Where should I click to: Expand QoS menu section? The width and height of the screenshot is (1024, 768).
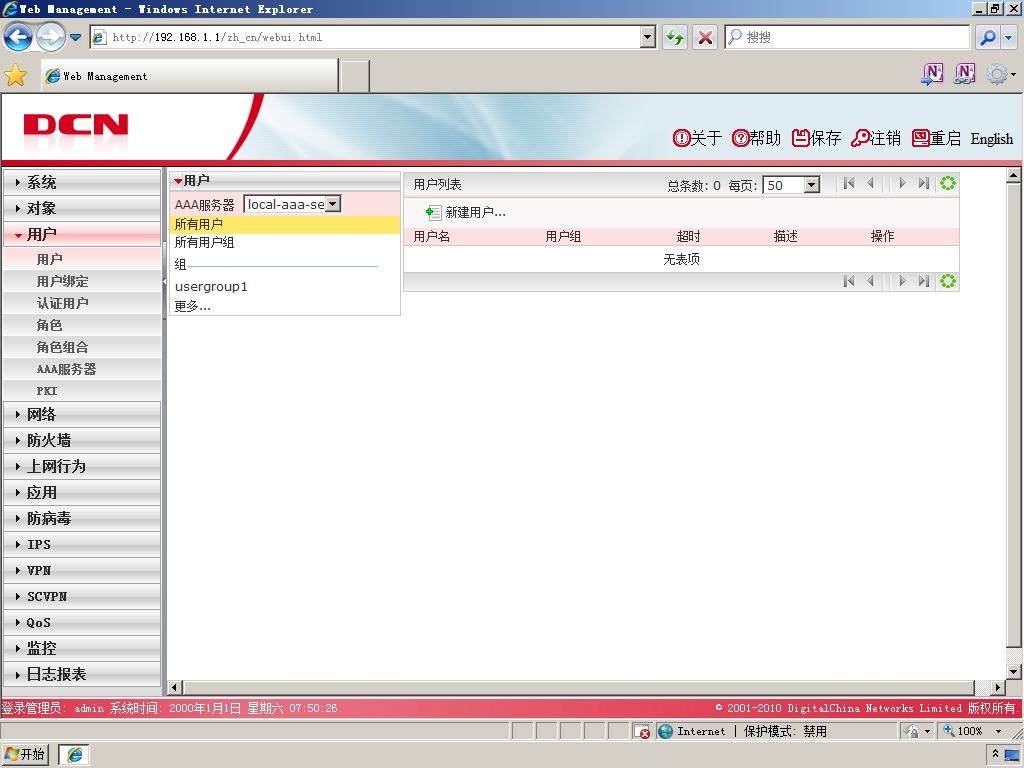pyautogui.click(x=82, y=622)
